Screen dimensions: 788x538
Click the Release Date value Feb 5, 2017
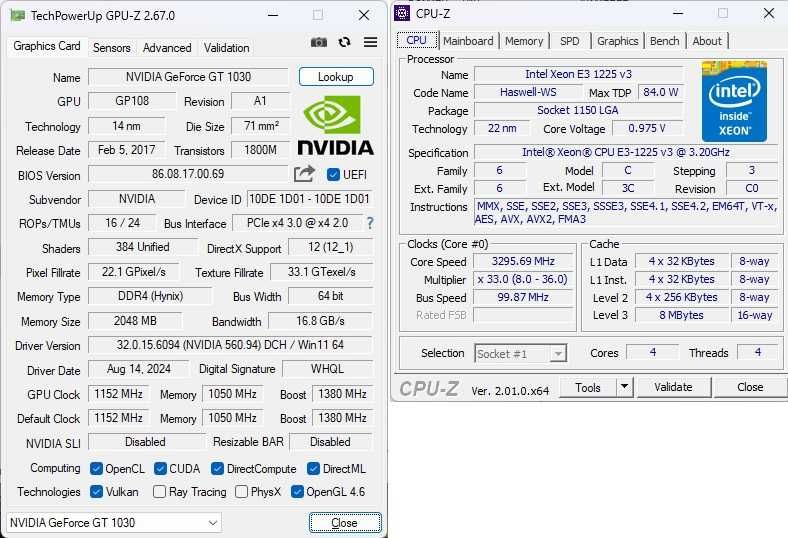(x=127, y=150)
